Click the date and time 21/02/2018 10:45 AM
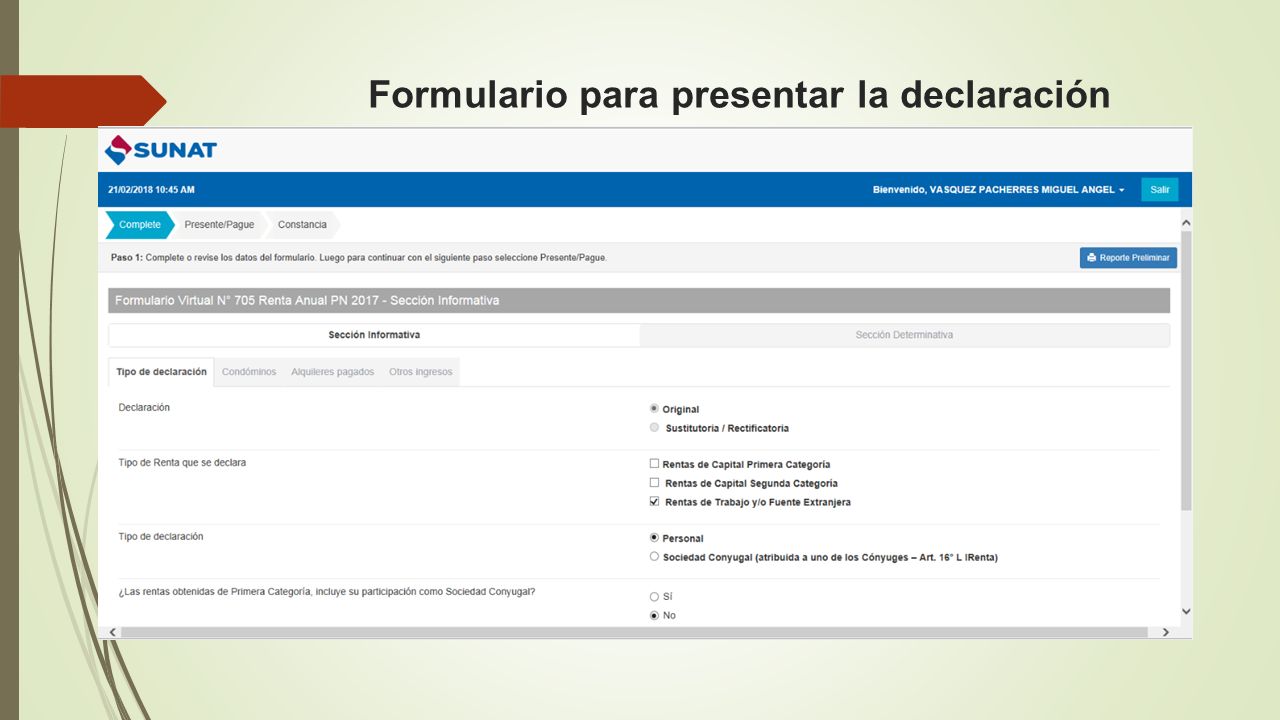 point(151,190)
